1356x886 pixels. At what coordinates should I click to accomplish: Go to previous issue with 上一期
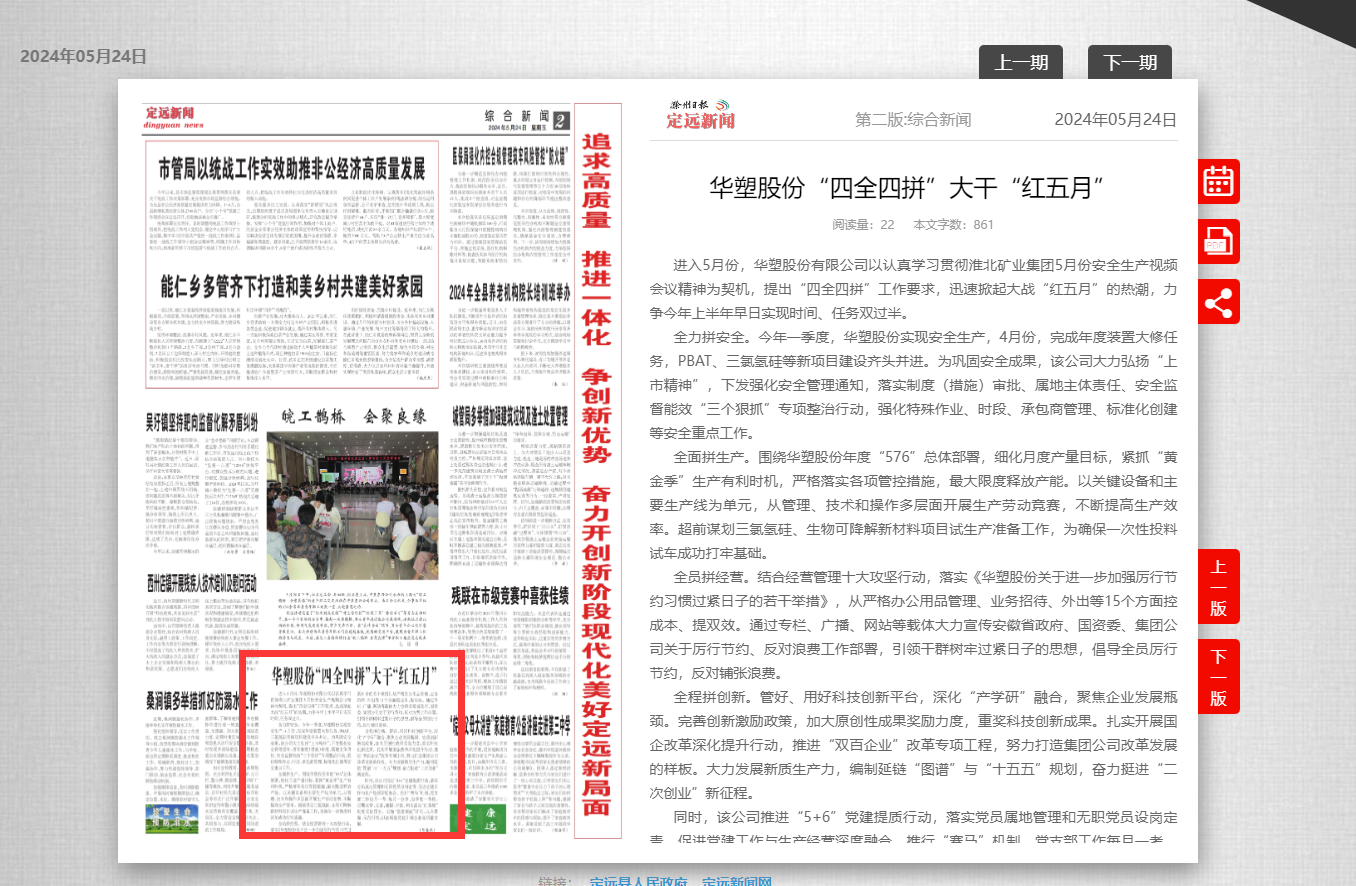point(1021,63)
